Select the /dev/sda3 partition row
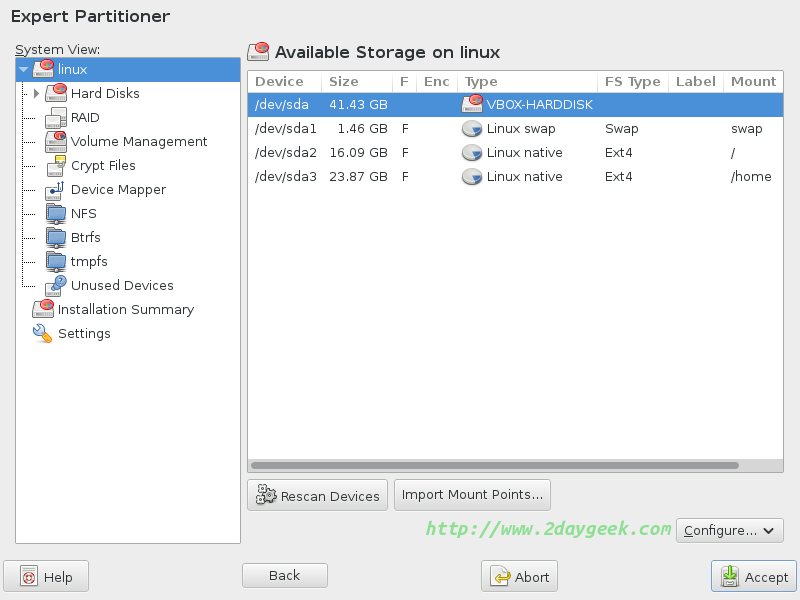The image size is (800, 600). [500, 177]
